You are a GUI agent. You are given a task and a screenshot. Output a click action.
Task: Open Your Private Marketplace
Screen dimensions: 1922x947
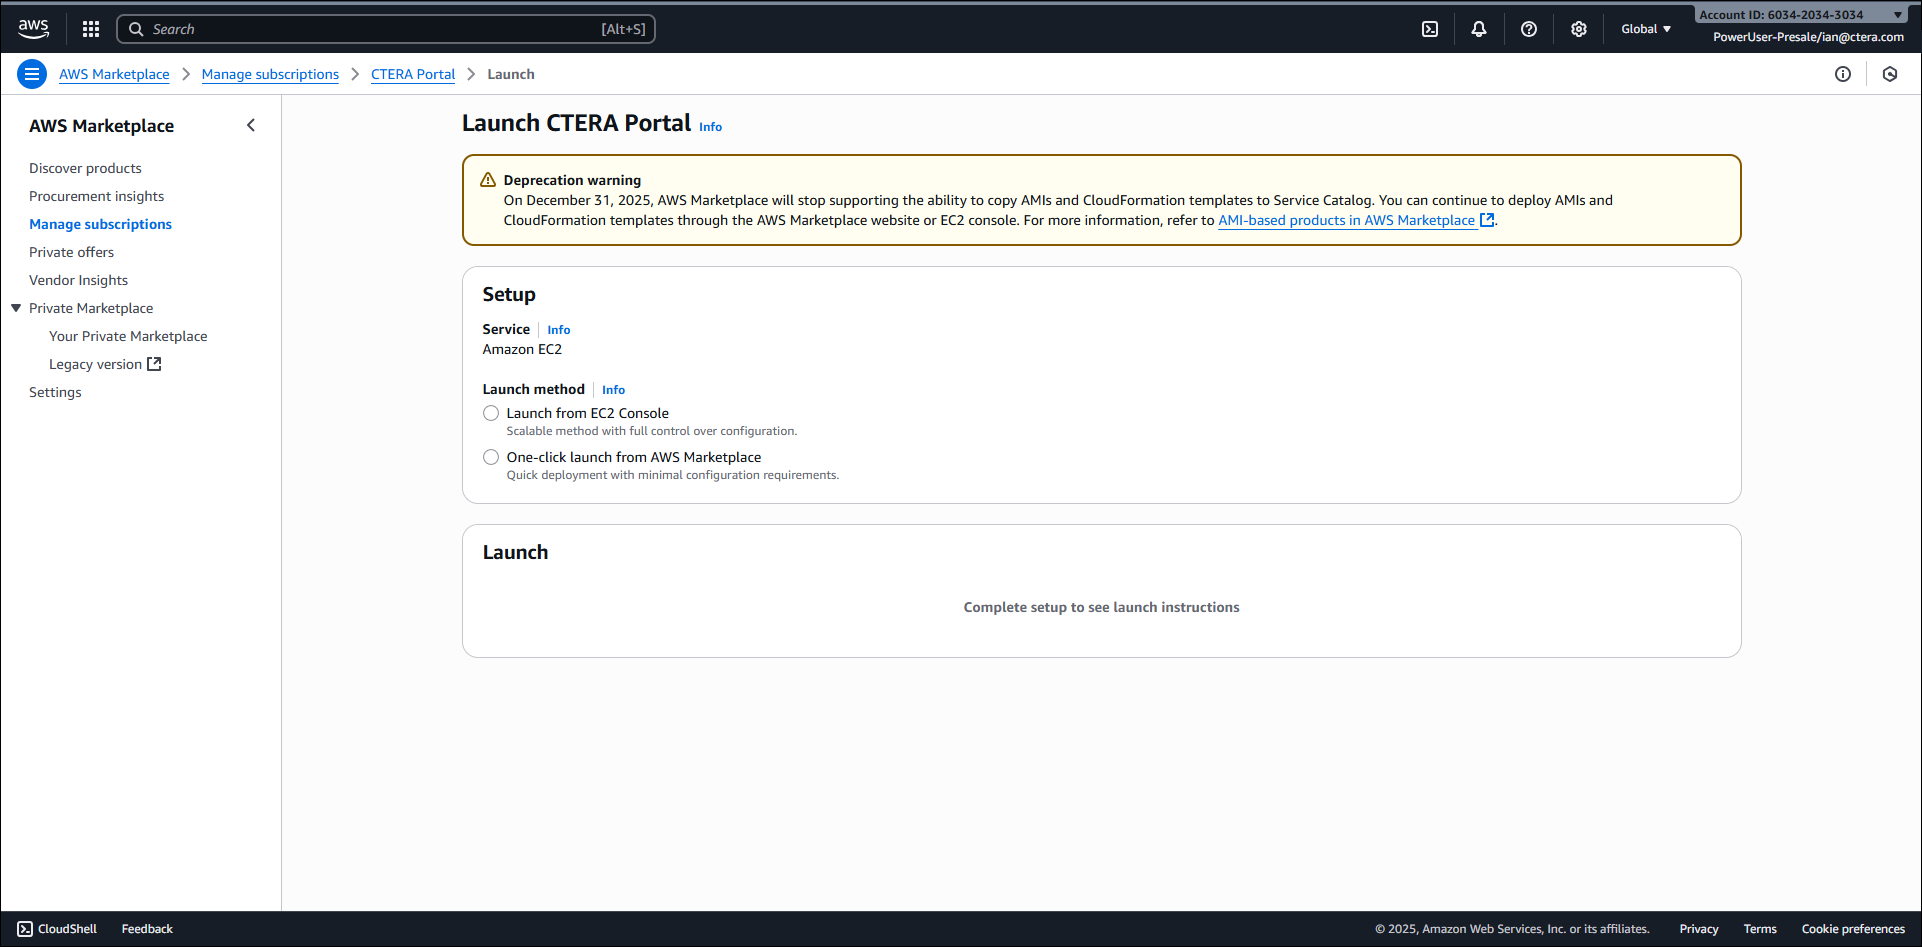[128, 336]
